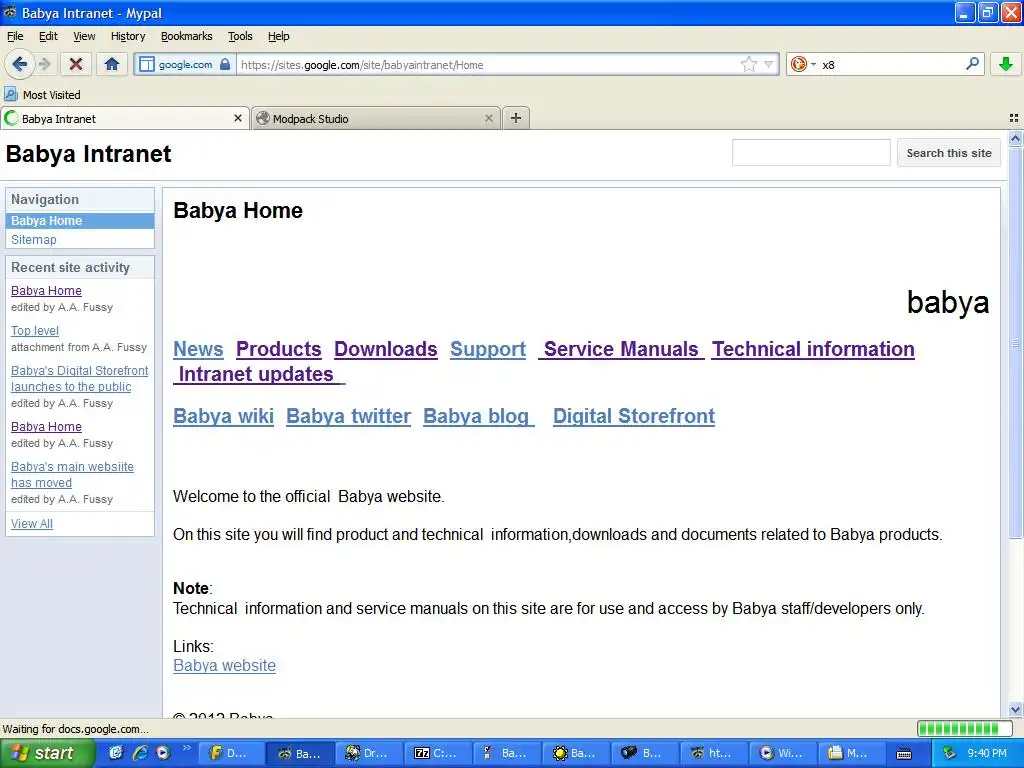
Task: Launch Internet Explorer from Quick Launch
Action: (140, 753)
